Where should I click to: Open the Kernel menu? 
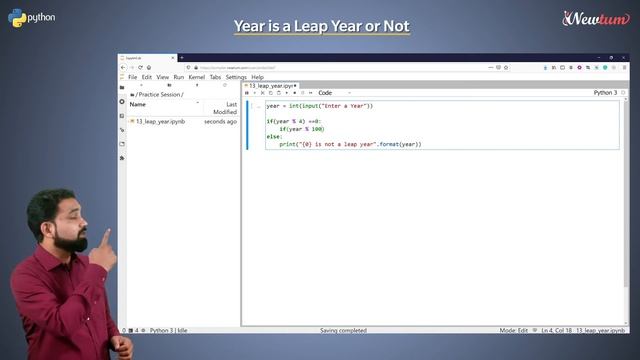tap(197, 77)
